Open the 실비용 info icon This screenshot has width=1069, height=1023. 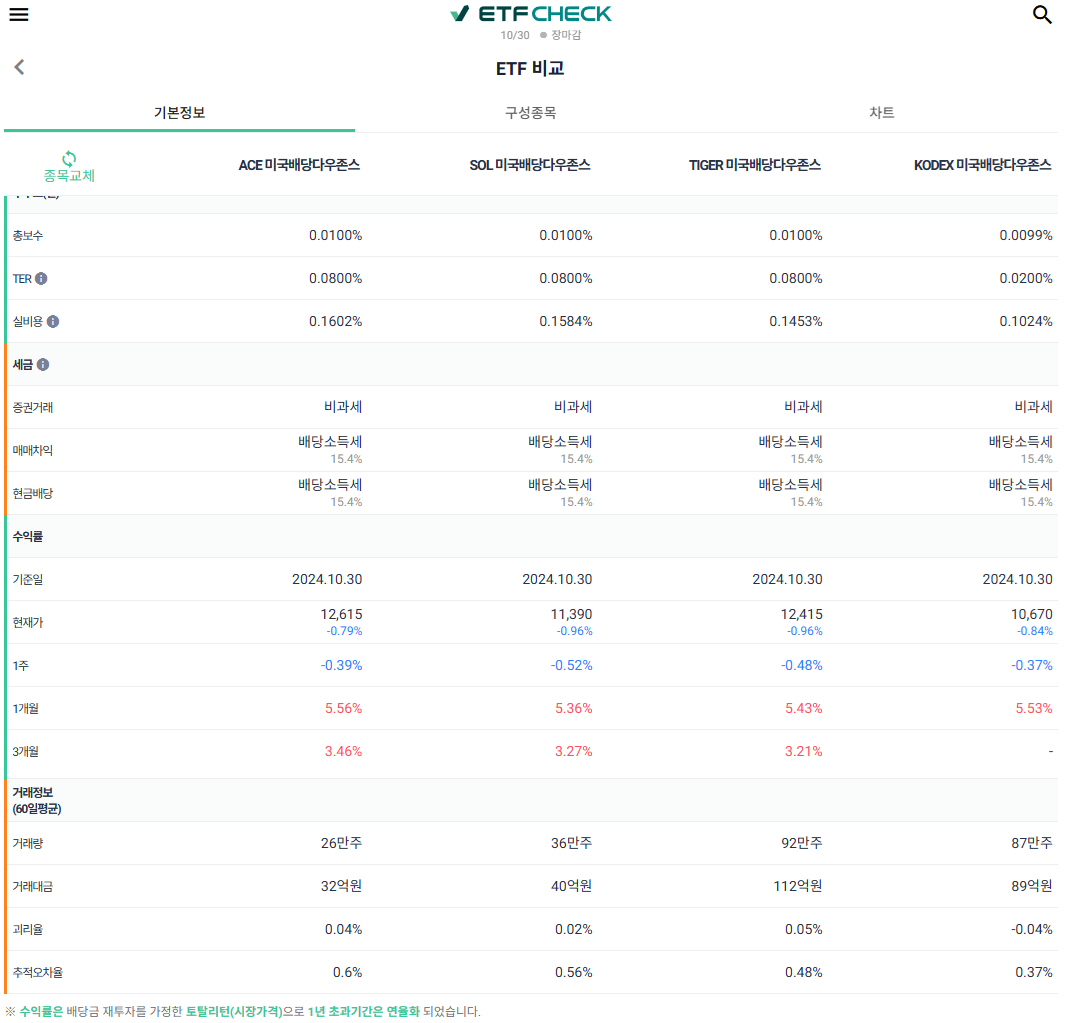point(53,322)
